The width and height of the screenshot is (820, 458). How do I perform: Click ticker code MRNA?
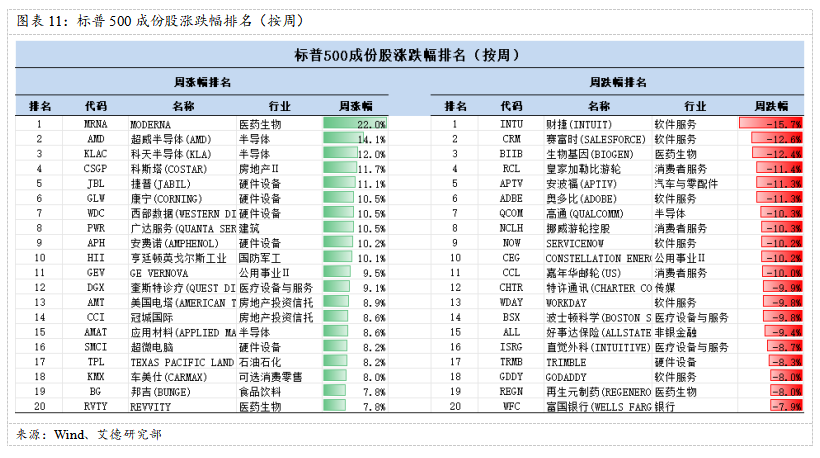(x=96, y=124)
